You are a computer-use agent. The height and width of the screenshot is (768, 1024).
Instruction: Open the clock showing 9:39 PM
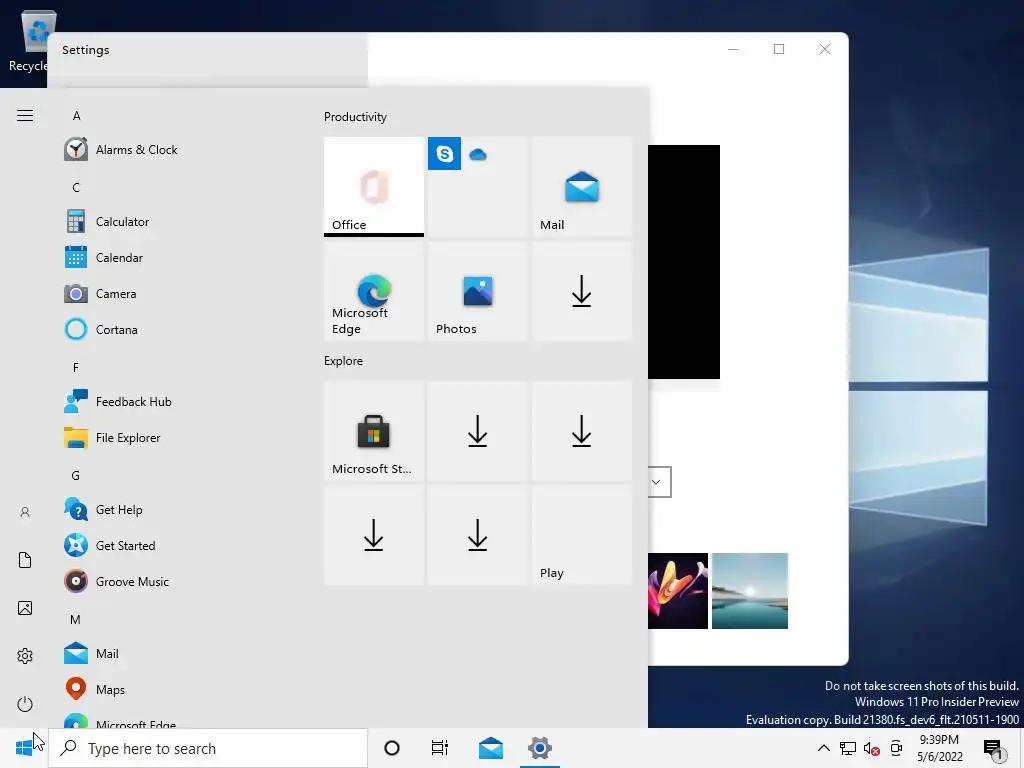939,748
